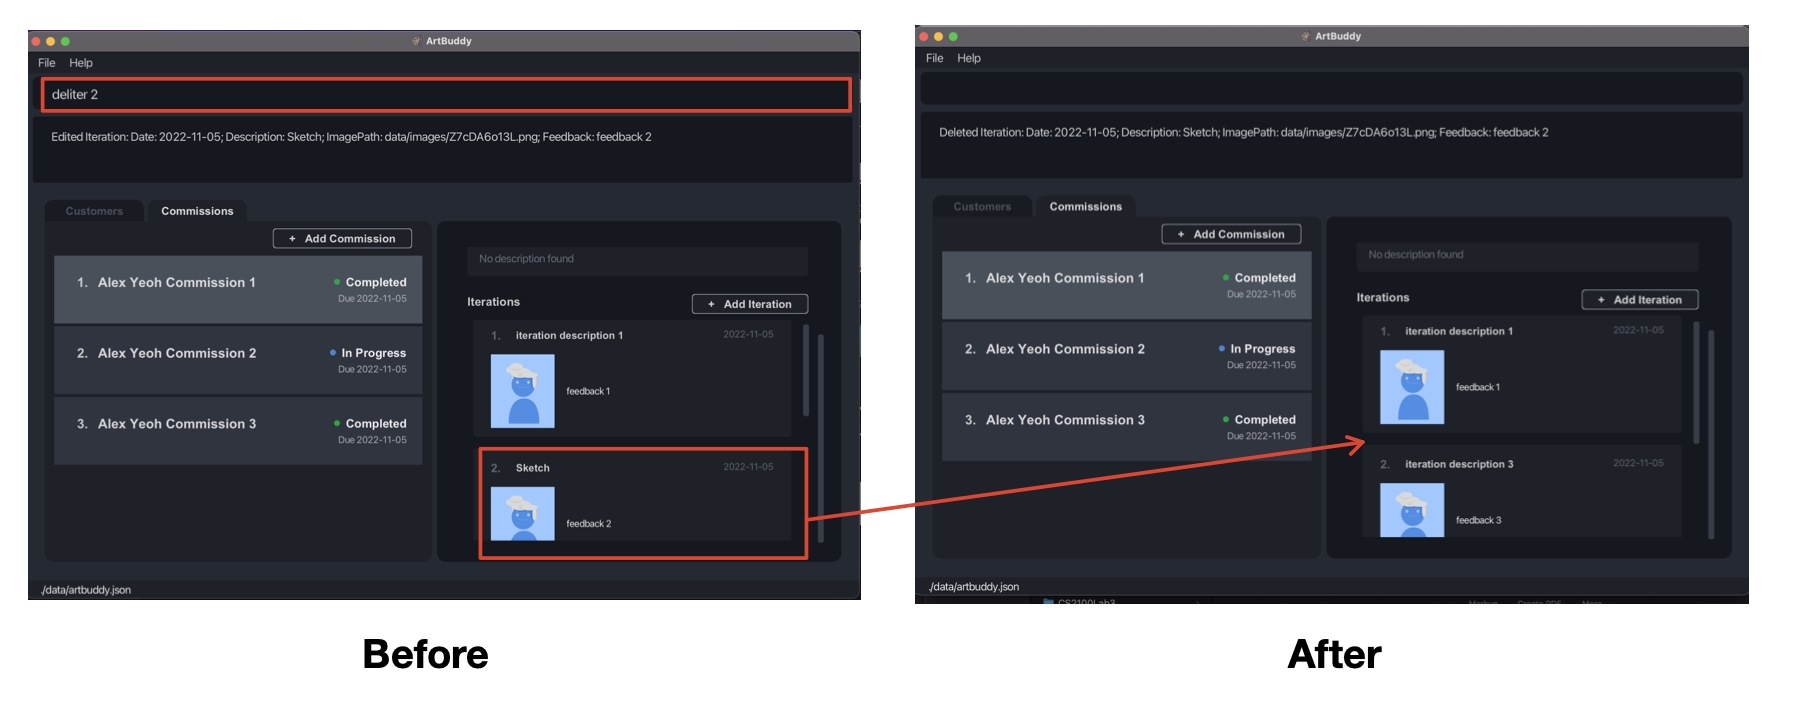Click 'feedback 3' text in After window
Image resolution: width=1802 pixels, height=708 pixels.
click(1479, 520)
